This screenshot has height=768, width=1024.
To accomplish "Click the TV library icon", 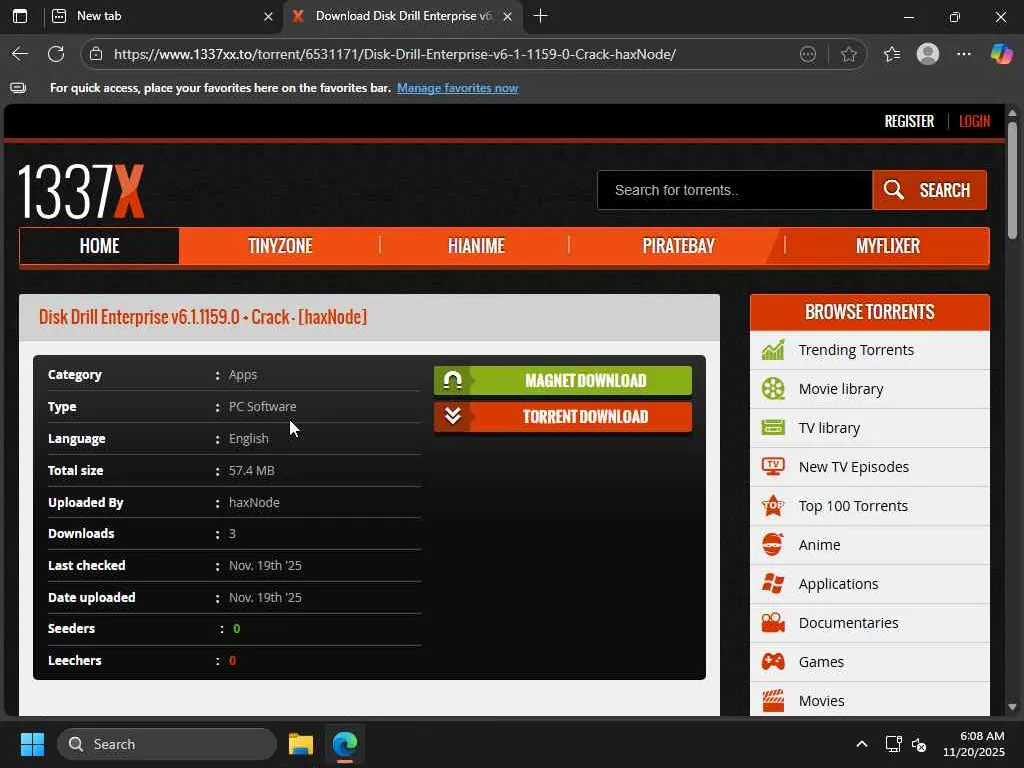I will (x=773, y=428).
